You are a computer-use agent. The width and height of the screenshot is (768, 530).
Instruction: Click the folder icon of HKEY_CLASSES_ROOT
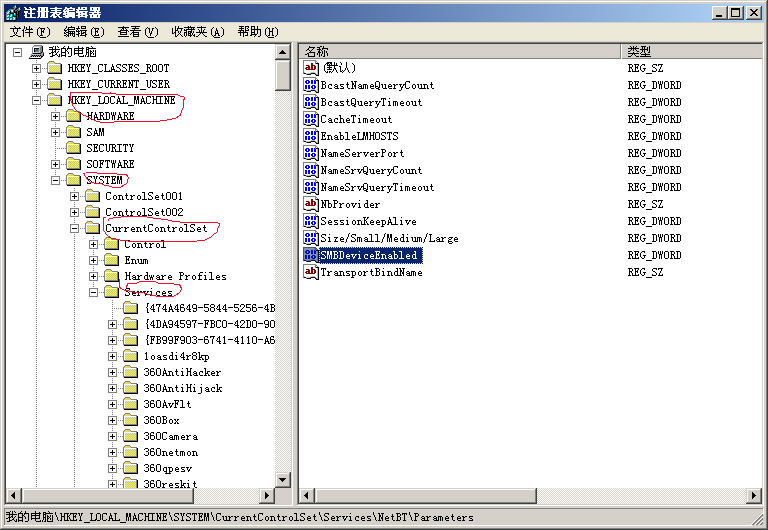click(54, 68)
